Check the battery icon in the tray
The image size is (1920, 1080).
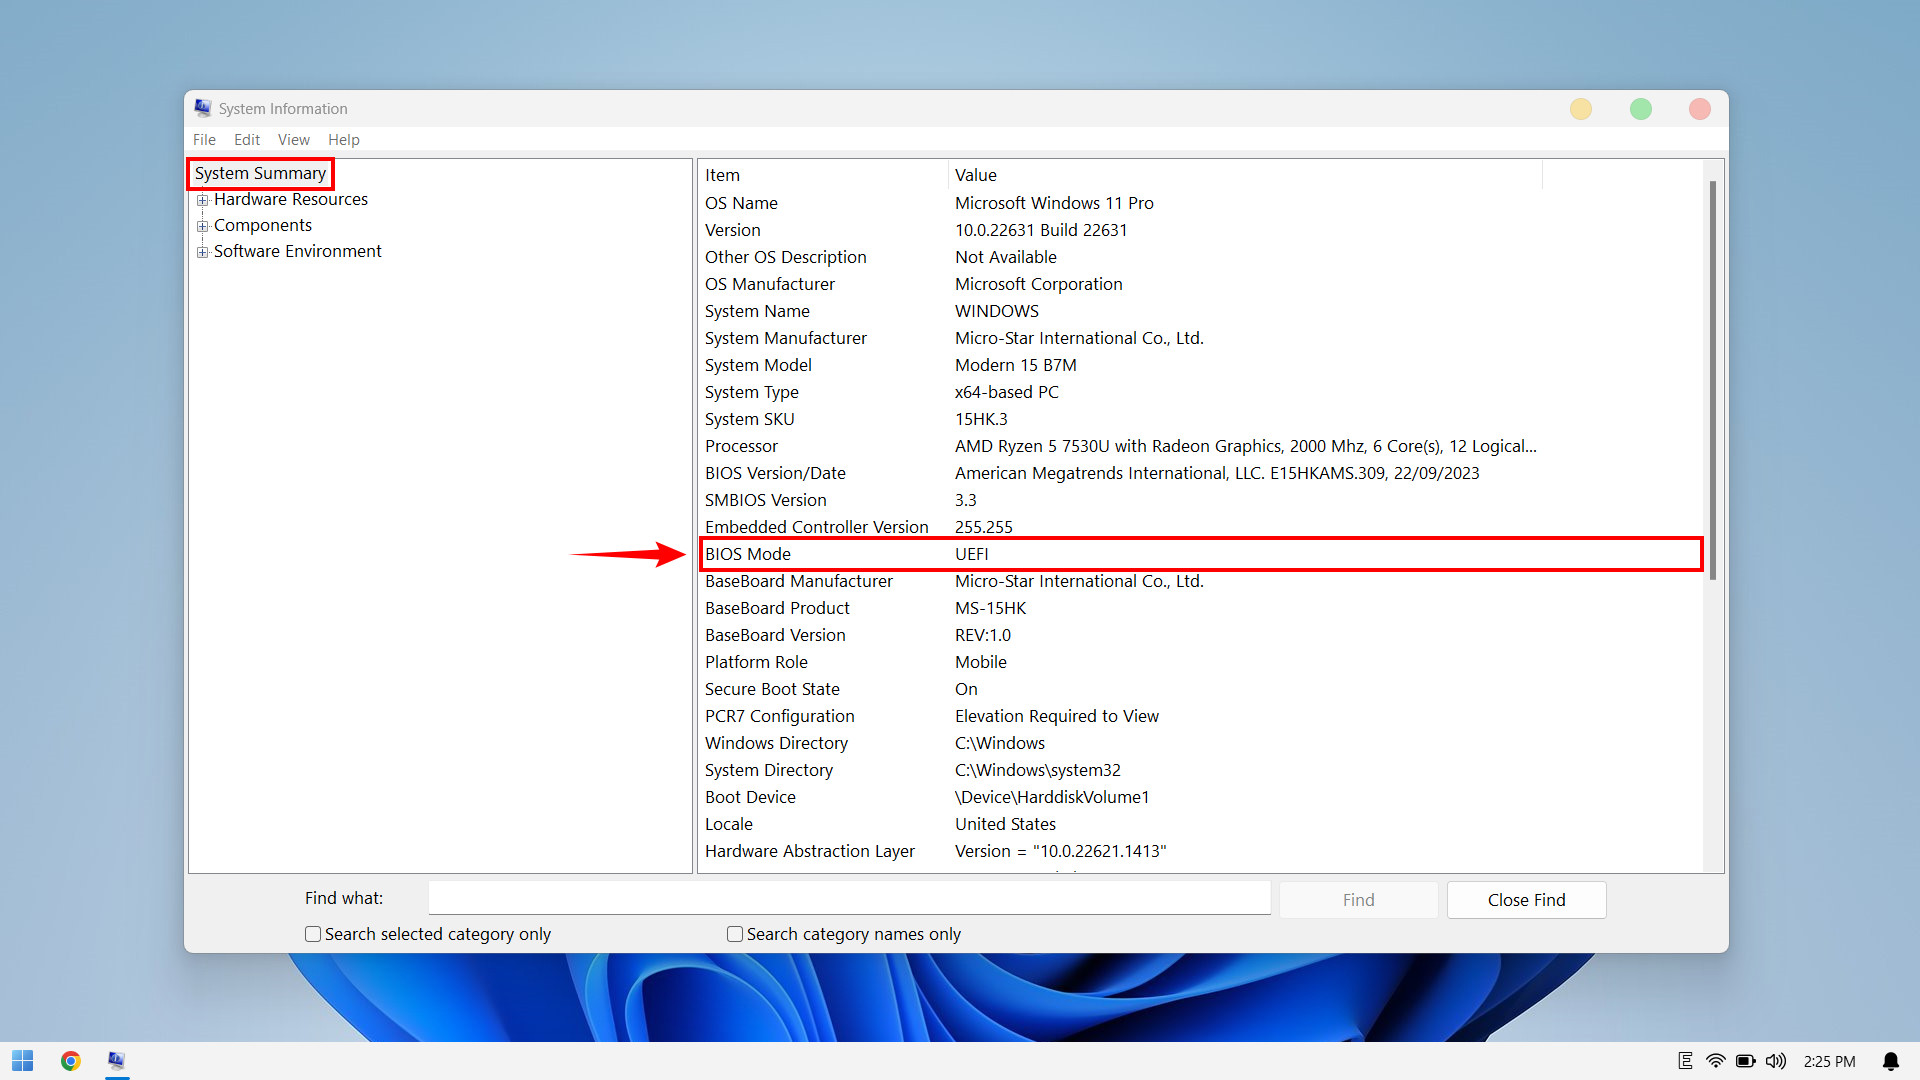pyautogui.click(x=1746, y=1061)
